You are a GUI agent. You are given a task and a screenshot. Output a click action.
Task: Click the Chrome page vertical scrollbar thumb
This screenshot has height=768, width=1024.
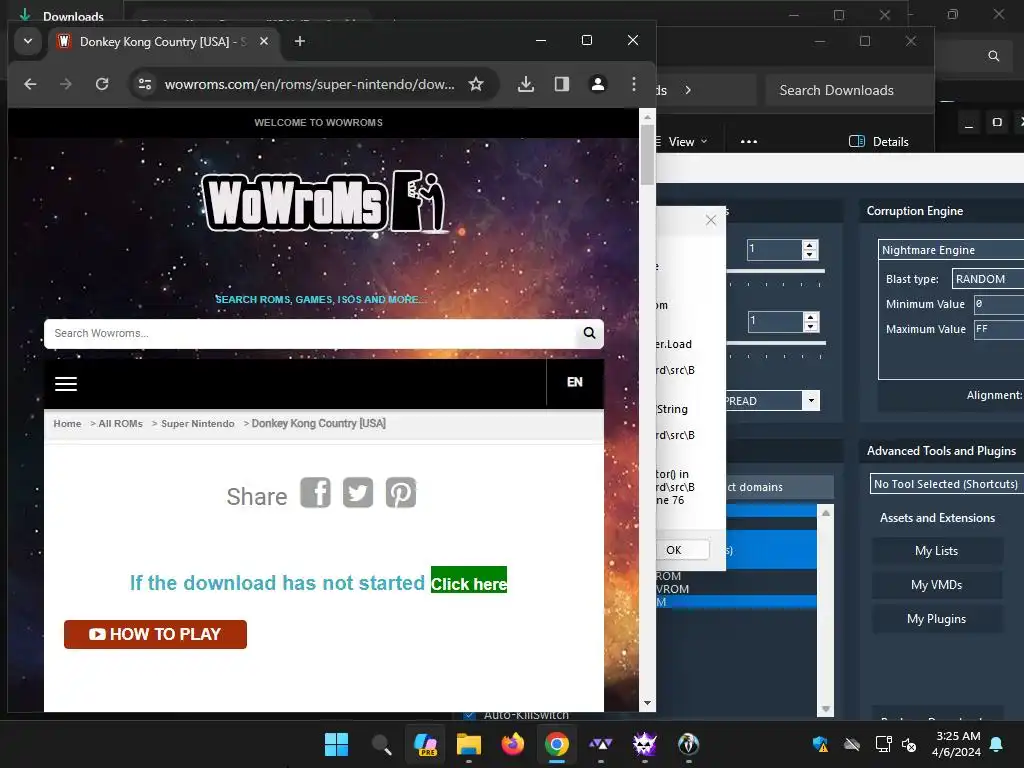[x=647, y=155]
